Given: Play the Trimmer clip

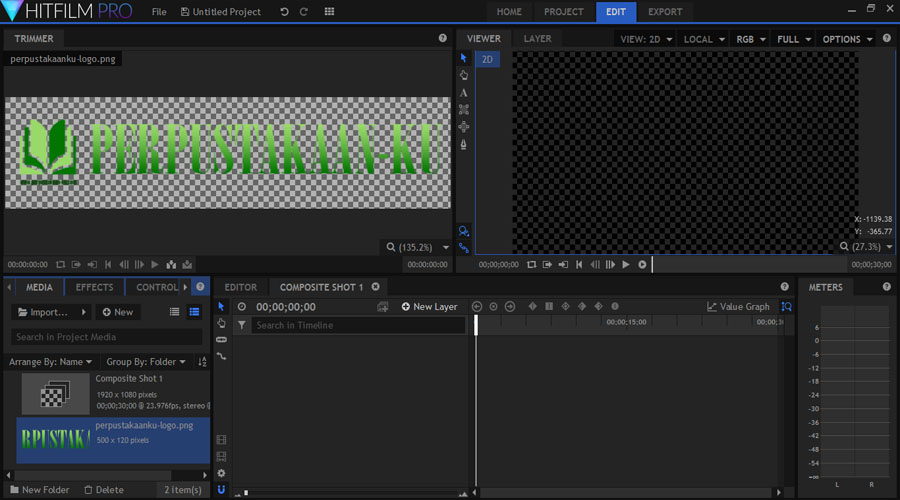Looking at the screenshot, I should [154, 265].
